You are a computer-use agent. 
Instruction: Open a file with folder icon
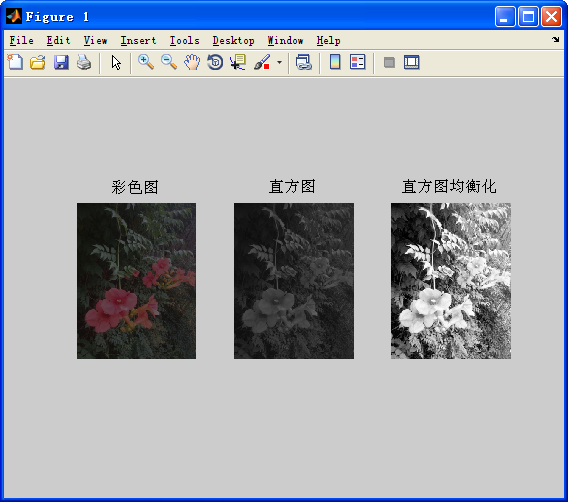38,62
